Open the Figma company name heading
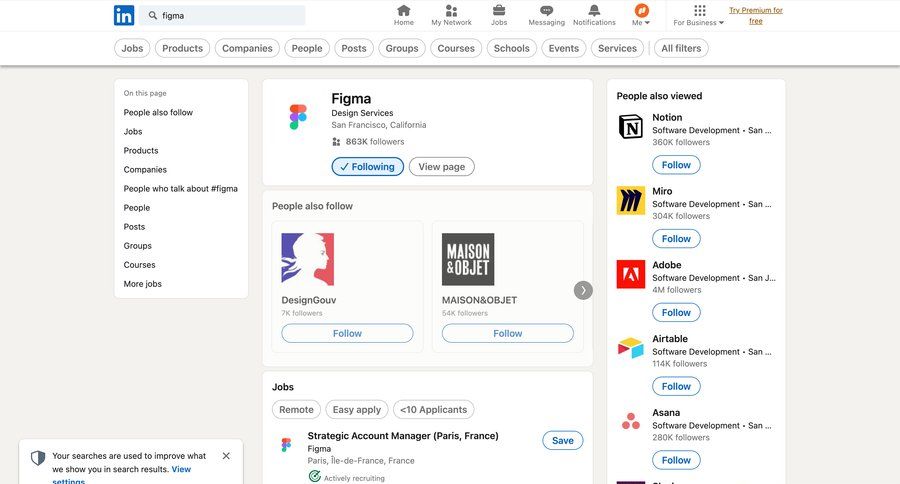 click(x=351, y=98)
